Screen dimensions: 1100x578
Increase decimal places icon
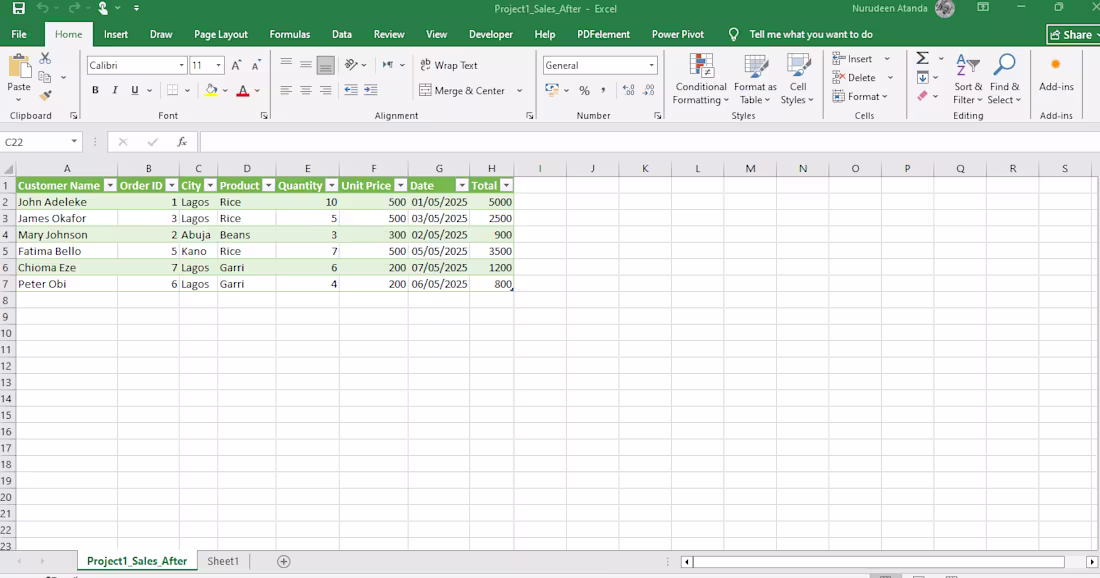(x=629, y=90)
